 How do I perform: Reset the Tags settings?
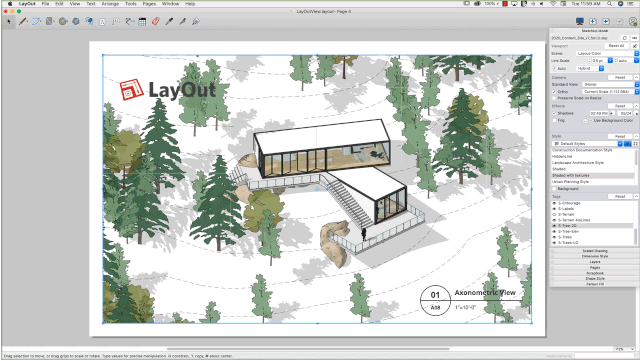(620, 196)
